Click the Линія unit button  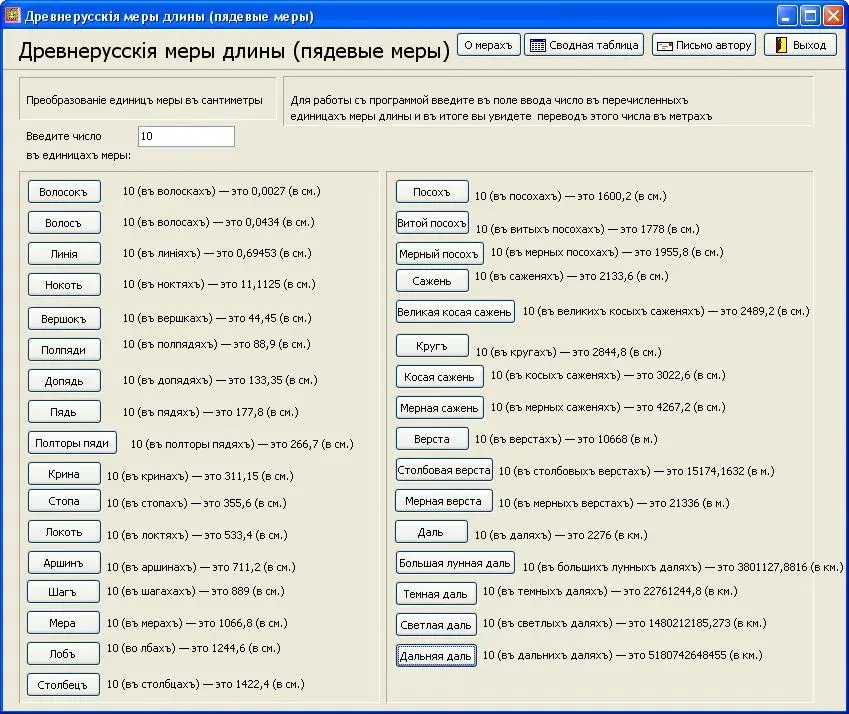click(x=64, y=254)
